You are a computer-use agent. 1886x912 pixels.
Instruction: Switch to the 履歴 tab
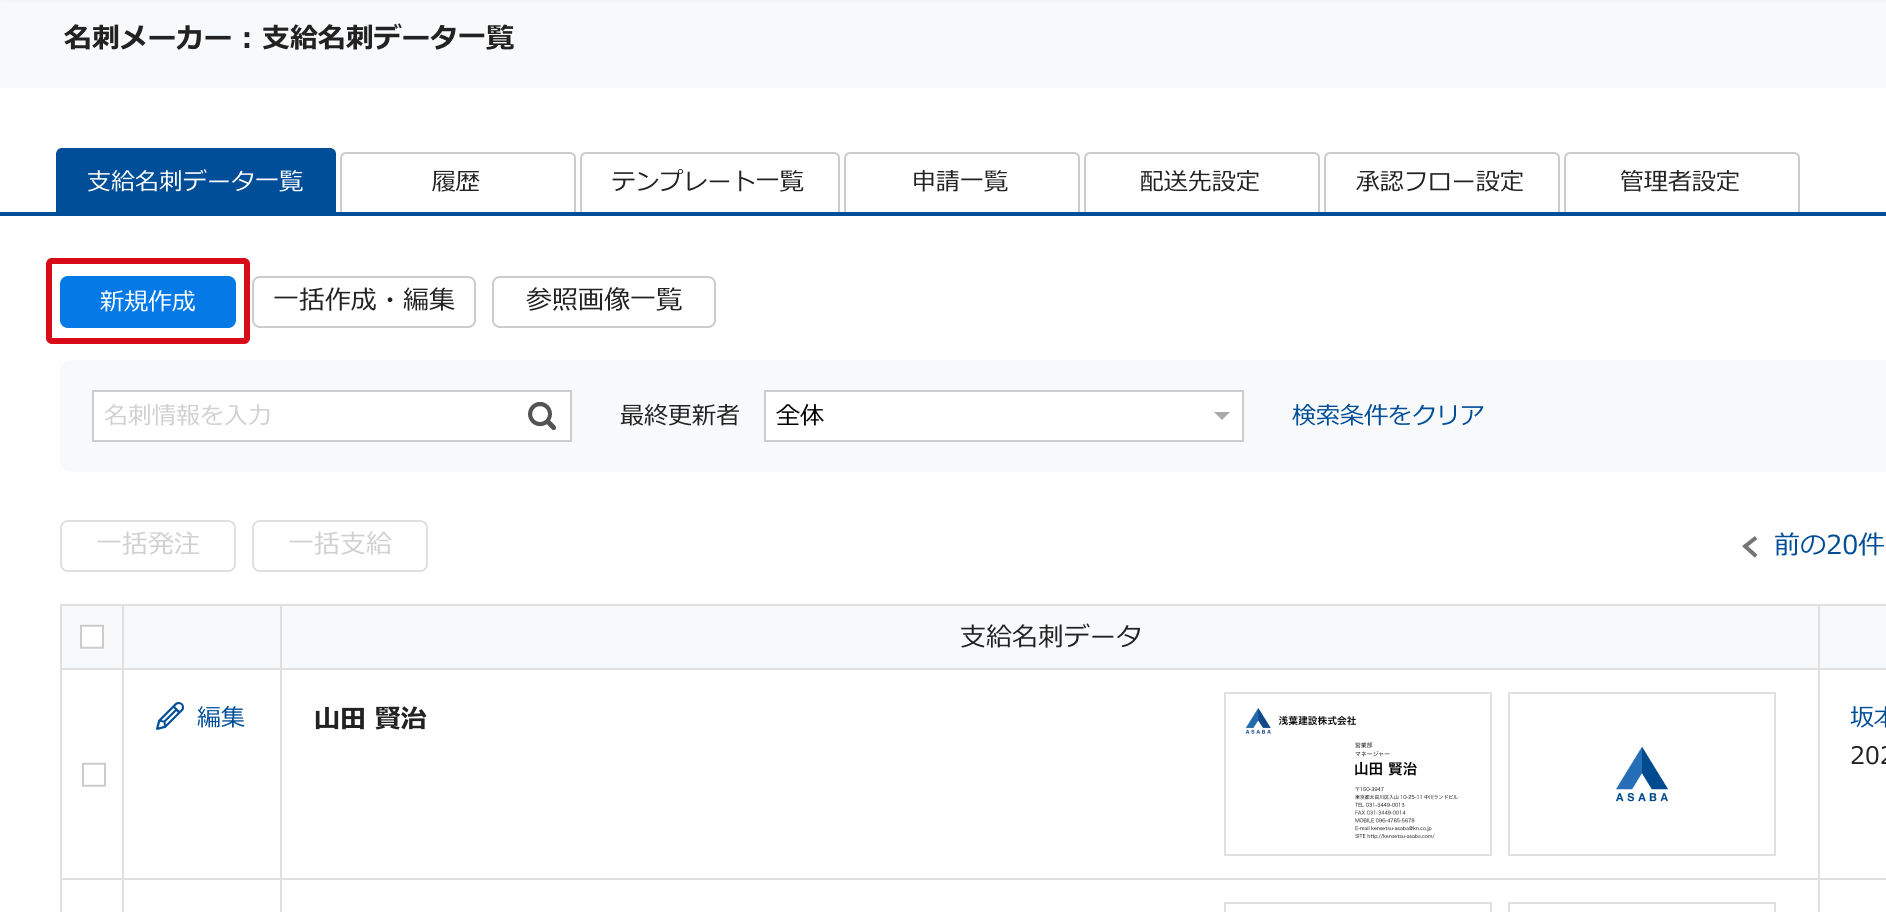point(457,182)
